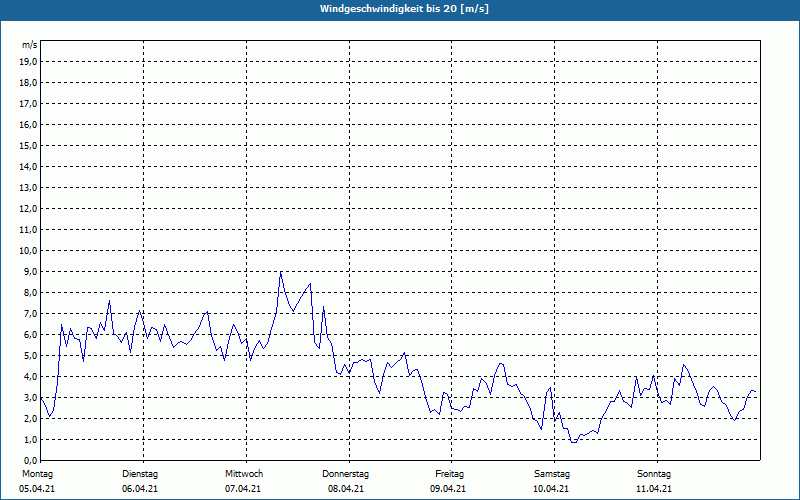Select the 17,0 y-axis value

(x=29, y=104)
